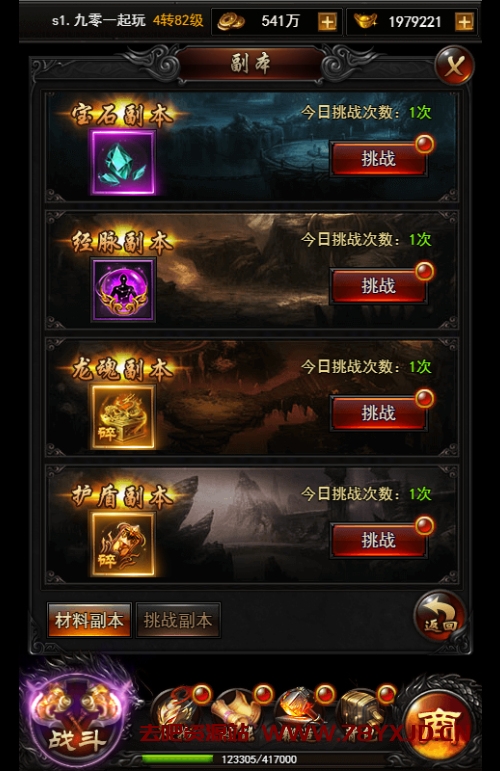Switch to 材料副本 tab

tap(89, 620)
